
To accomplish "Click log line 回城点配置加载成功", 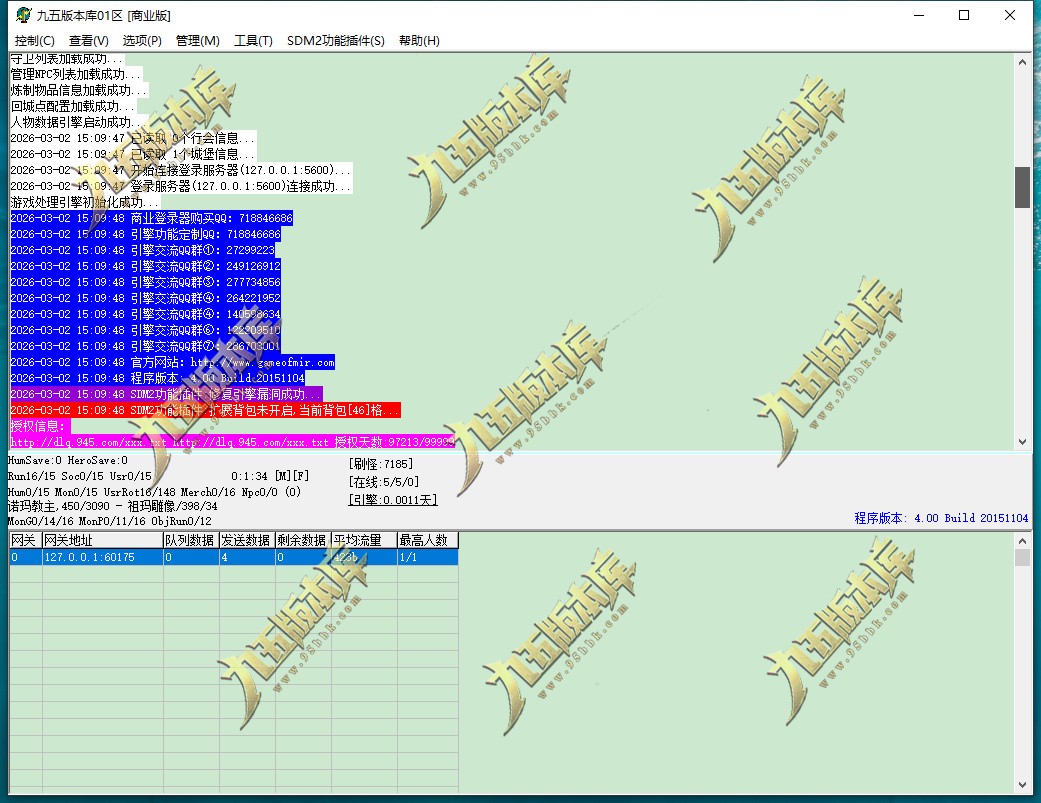I will coord(72,106).
